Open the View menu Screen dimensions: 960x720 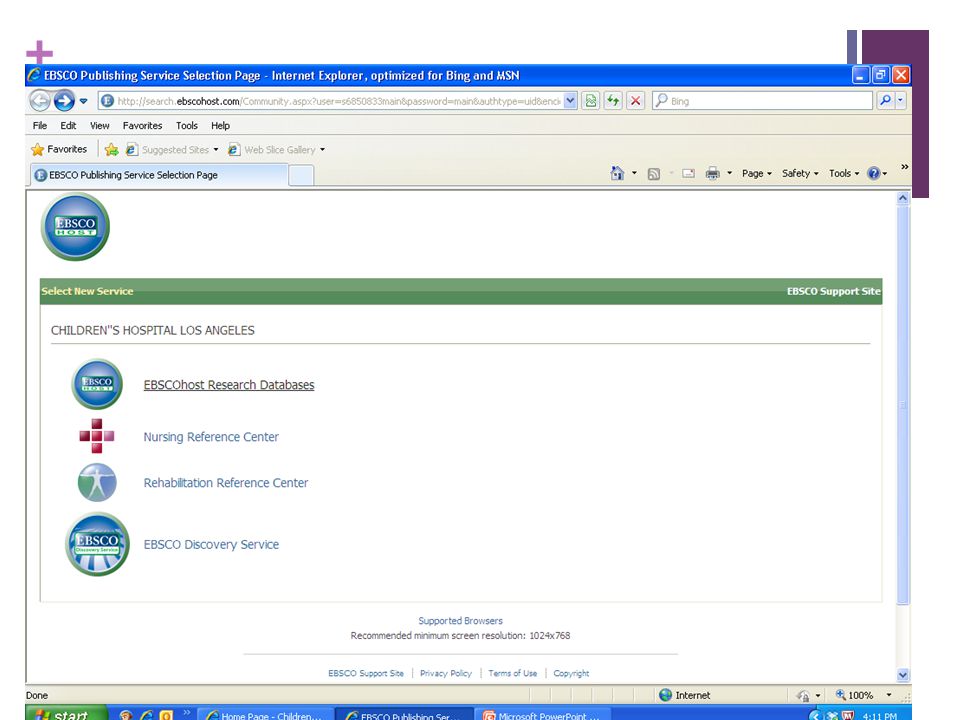pyautogui.click(x=100, y=126)
